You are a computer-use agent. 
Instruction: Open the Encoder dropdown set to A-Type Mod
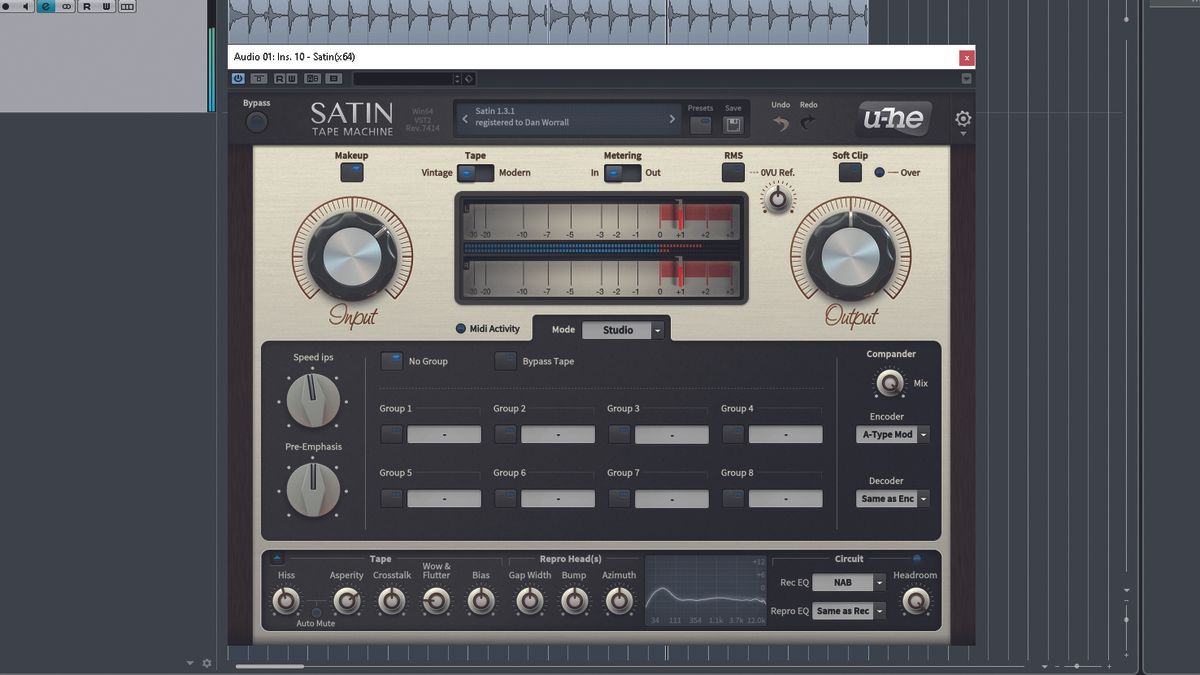coord(891,434)
